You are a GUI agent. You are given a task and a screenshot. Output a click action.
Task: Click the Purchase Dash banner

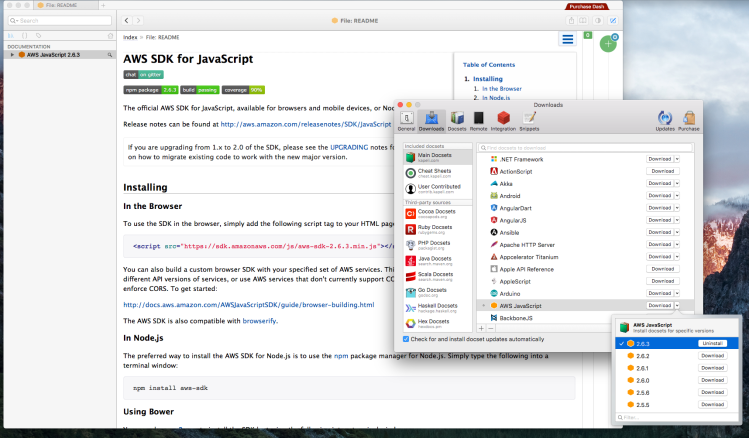point(587,6)
